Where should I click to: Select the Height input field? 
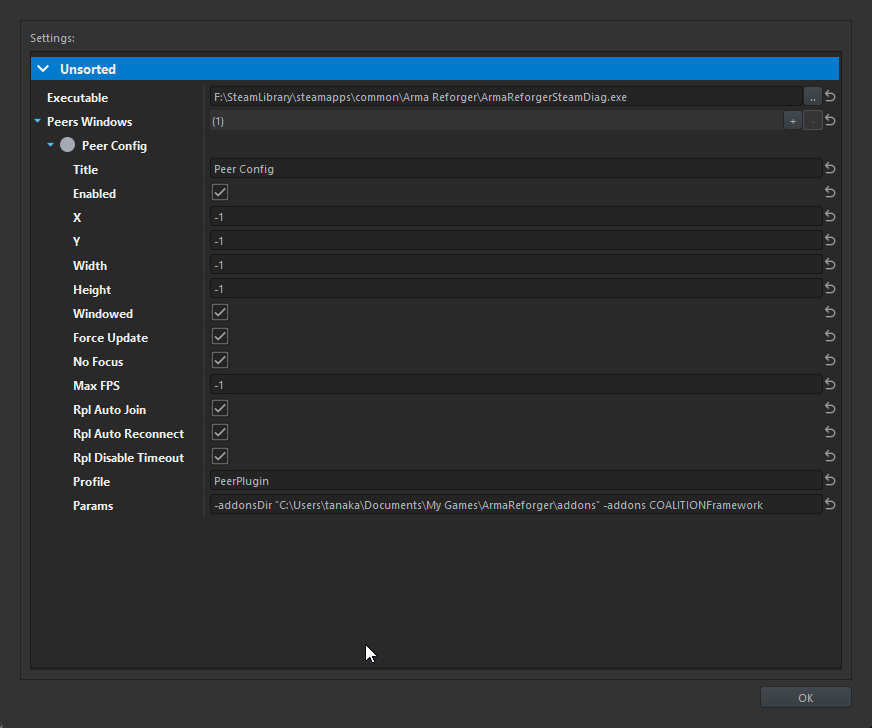[x=515, y=289]
